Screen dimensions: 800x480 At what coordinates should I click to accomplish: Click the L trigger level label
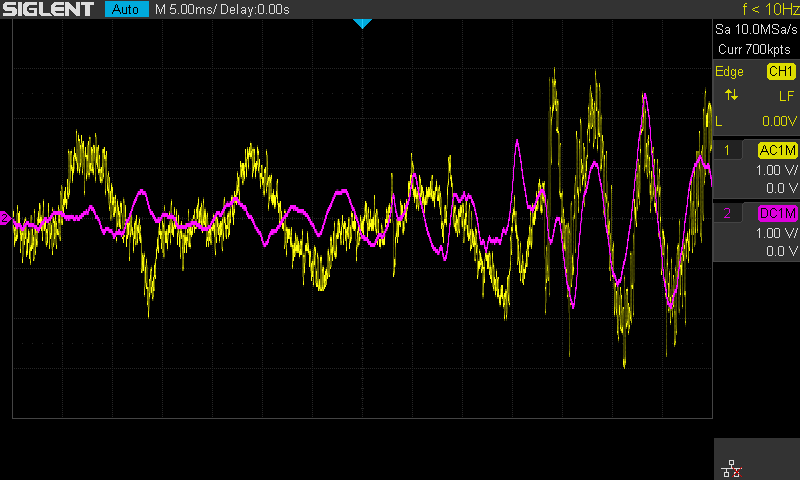tap(719, 121)
